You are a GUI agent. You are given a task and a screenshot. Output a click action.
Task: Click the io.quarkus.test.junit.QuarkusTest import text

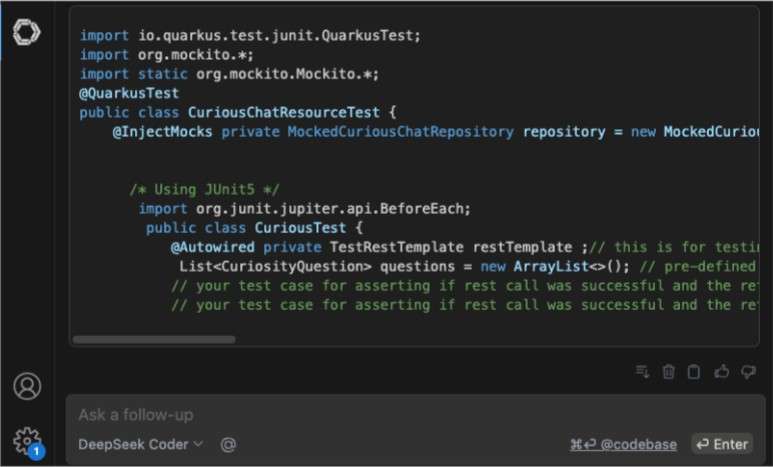click(x=279, y=36)
